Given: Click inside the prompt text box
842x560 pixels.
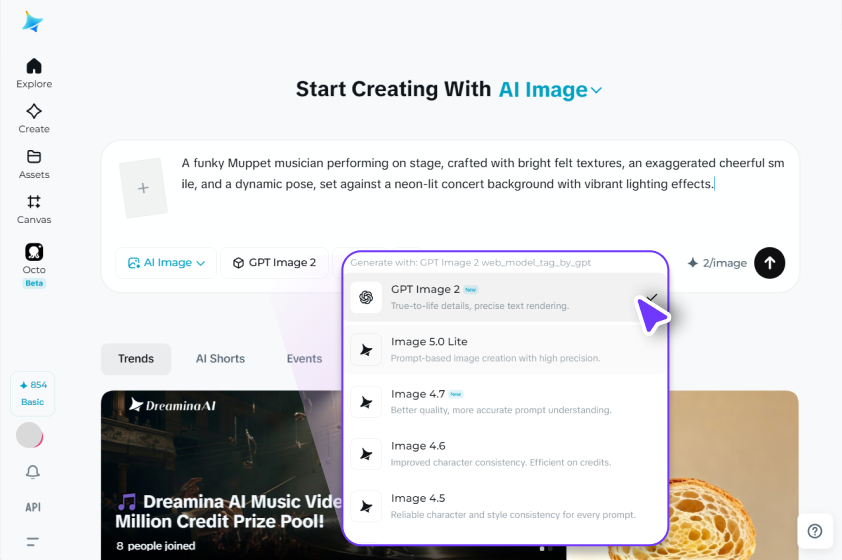Looking at the screenshot, I should (x=482, y=173).
